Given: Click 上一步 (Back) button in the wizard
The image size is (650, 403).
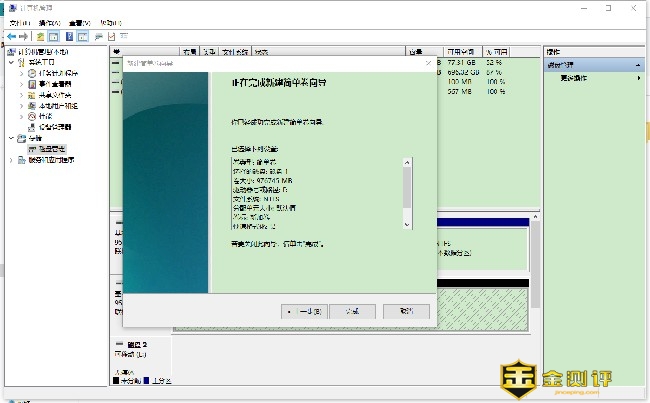Looking at the screenshot, I should pos(302,311).
